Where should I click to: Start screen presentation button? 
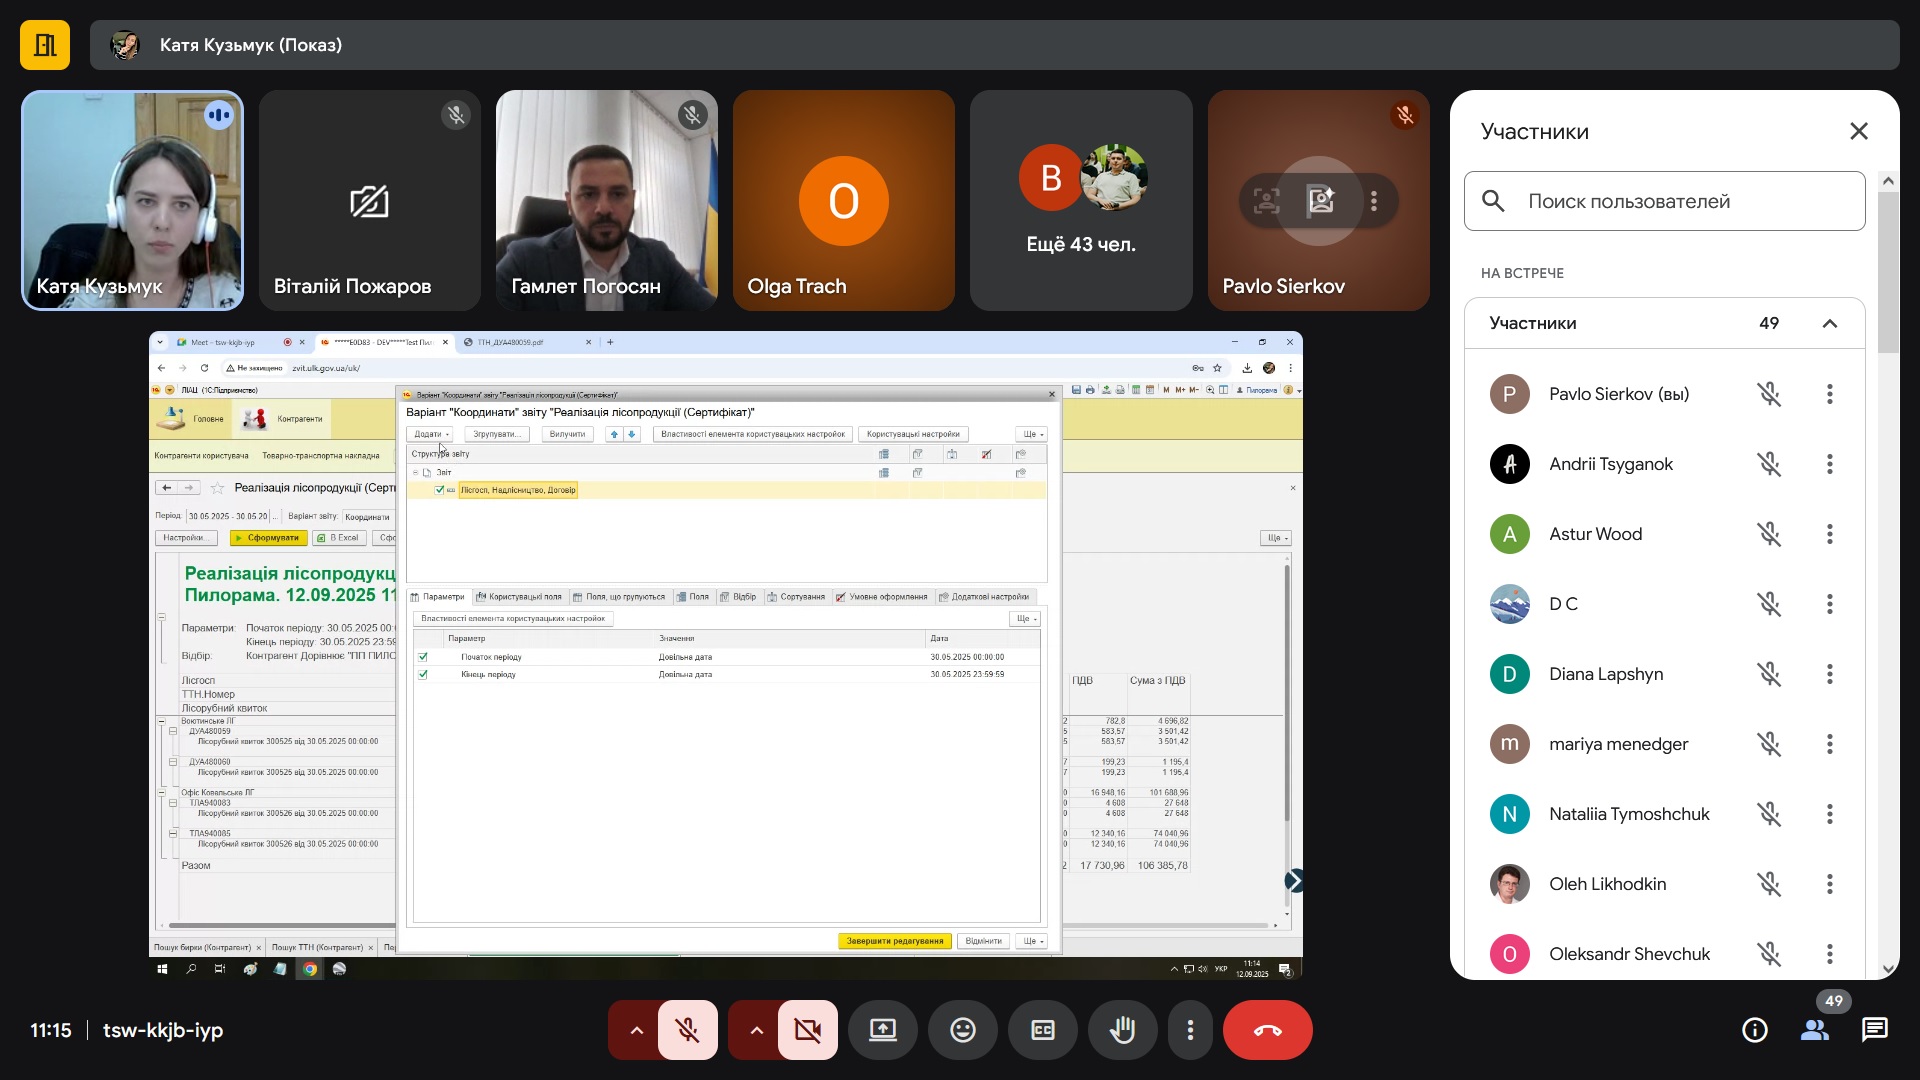click(x=882, y=1030)
